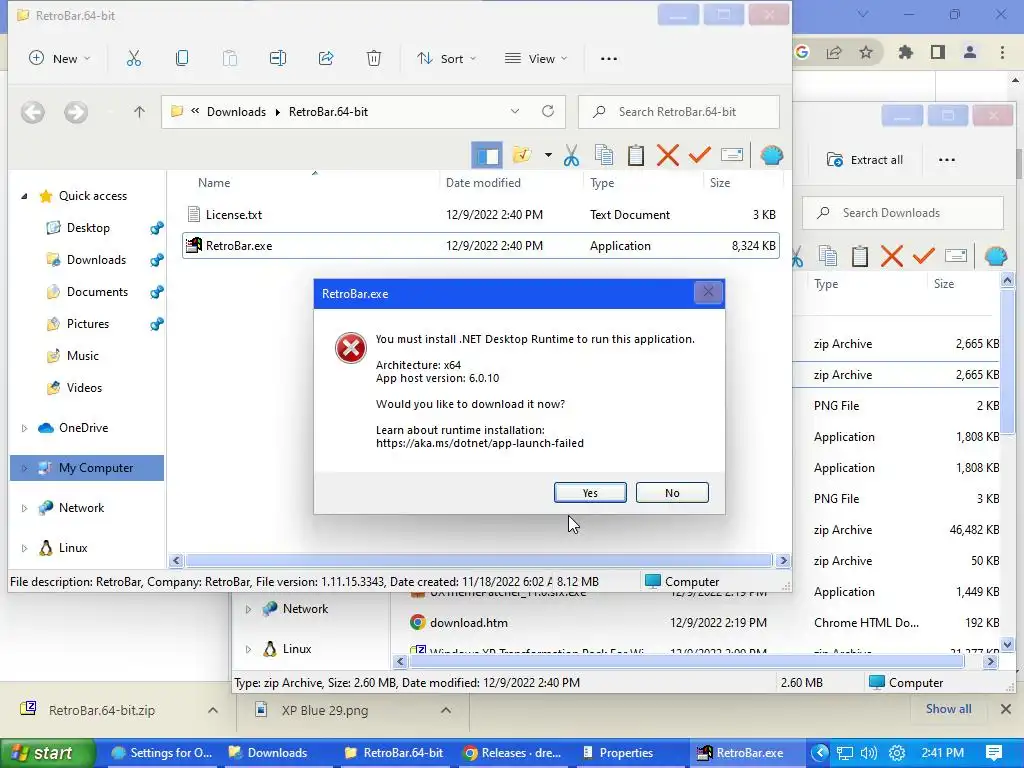The image size is (1024, 768).
Task: Open Chrome profile avatar icon
Action: 970,52
